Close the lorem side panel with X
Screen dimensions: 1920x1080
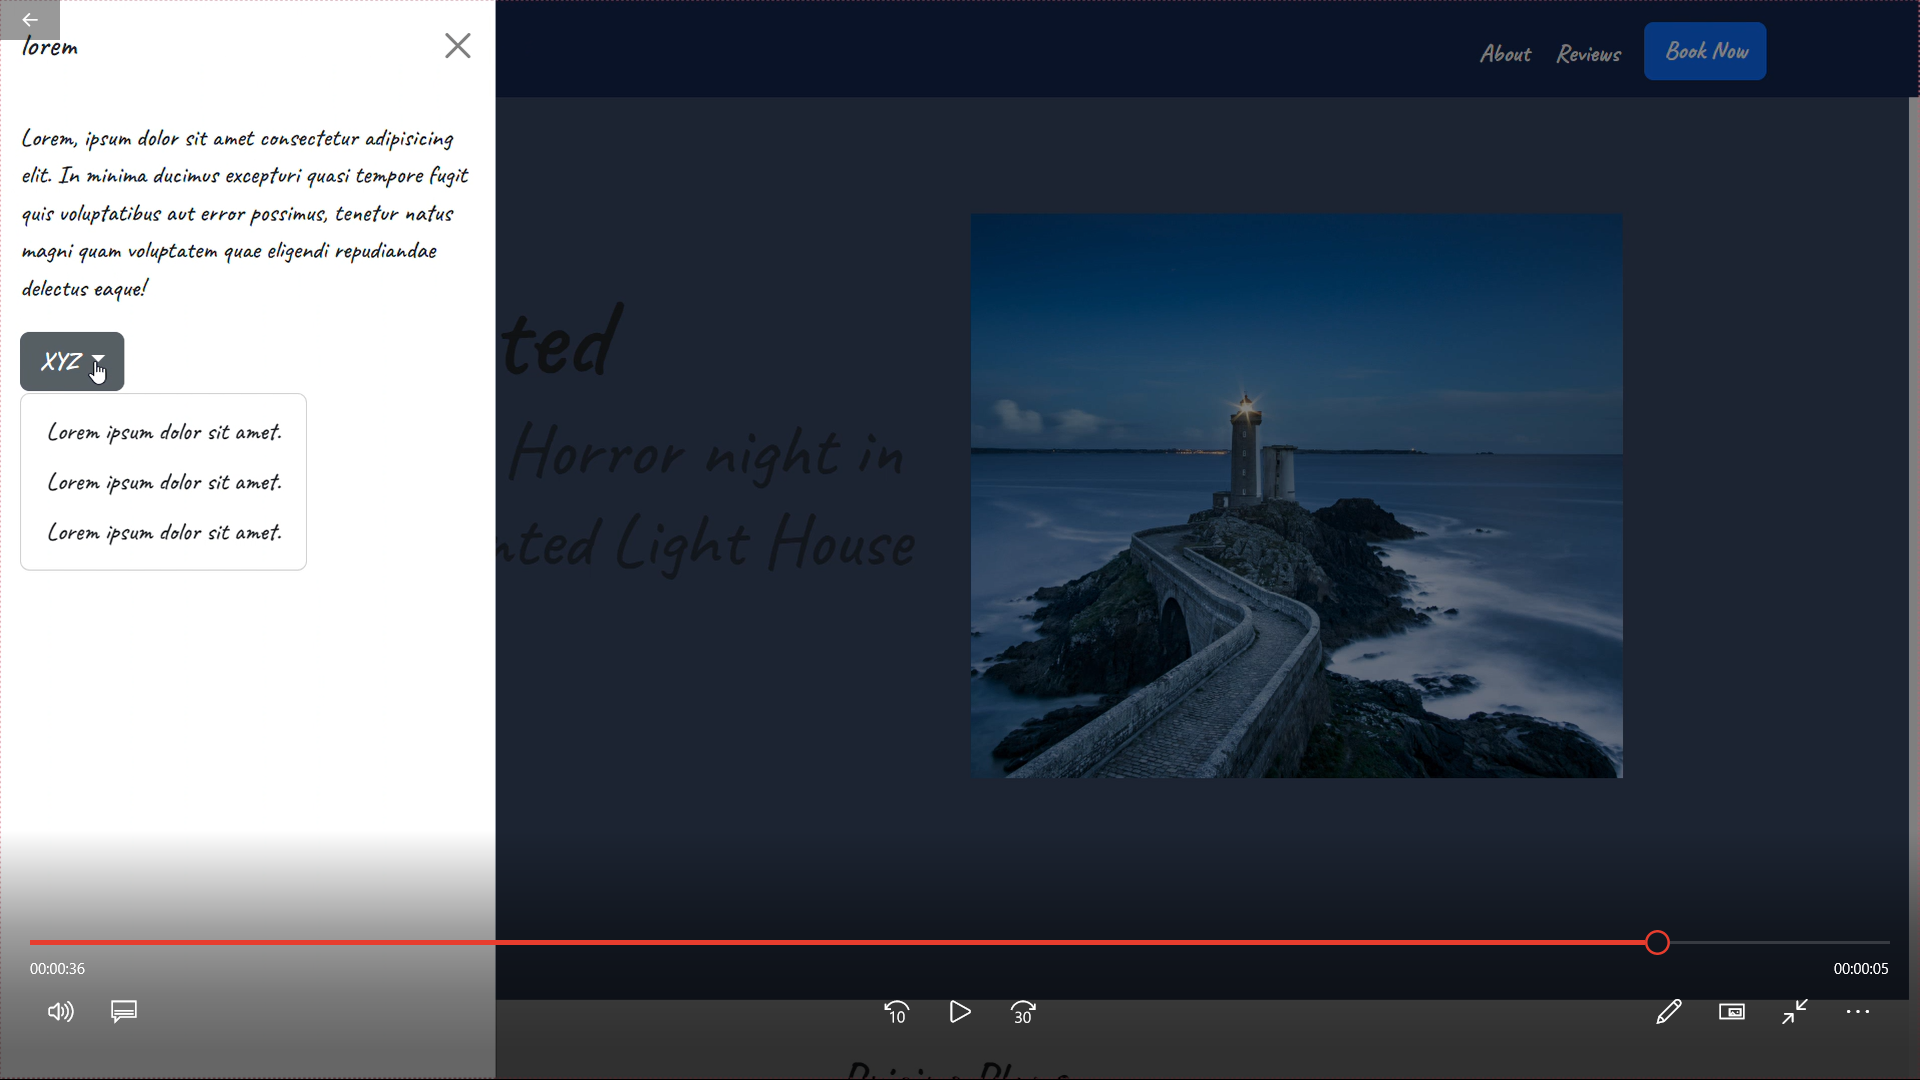point(457,46)
